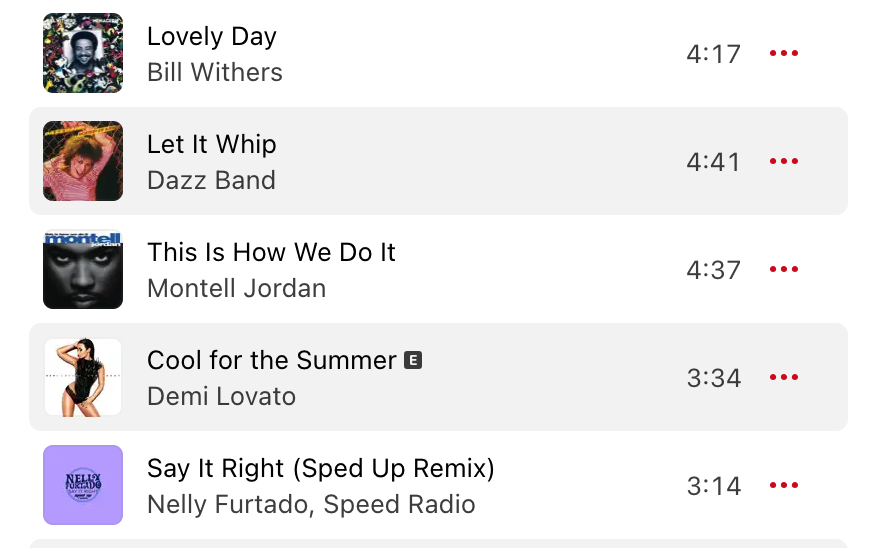The image size is (880, 548).
Task: Visit the Demi Lovato artist page
Action: (x=221, y=397)
